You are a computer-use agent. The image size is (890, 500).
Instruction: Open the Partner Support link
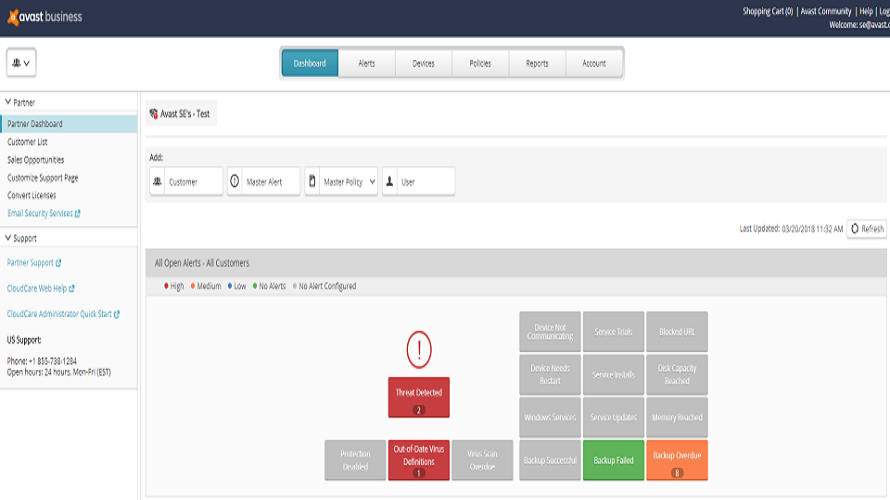click(30, 263)
